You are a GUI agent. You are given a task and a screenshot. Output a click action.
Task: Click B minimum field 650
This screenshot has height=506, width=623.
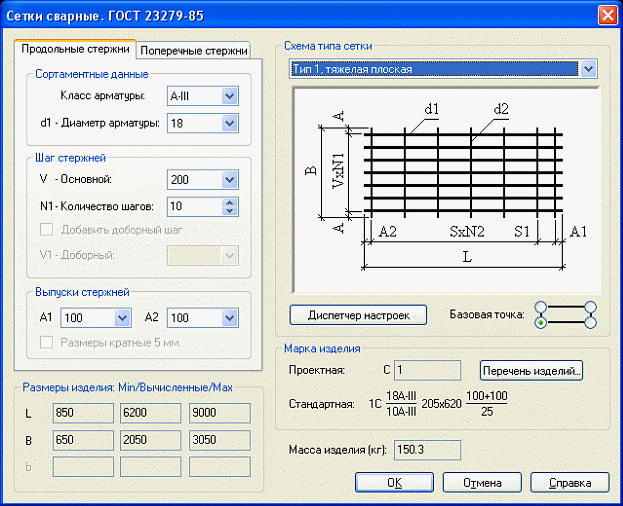tap(83, 440)
